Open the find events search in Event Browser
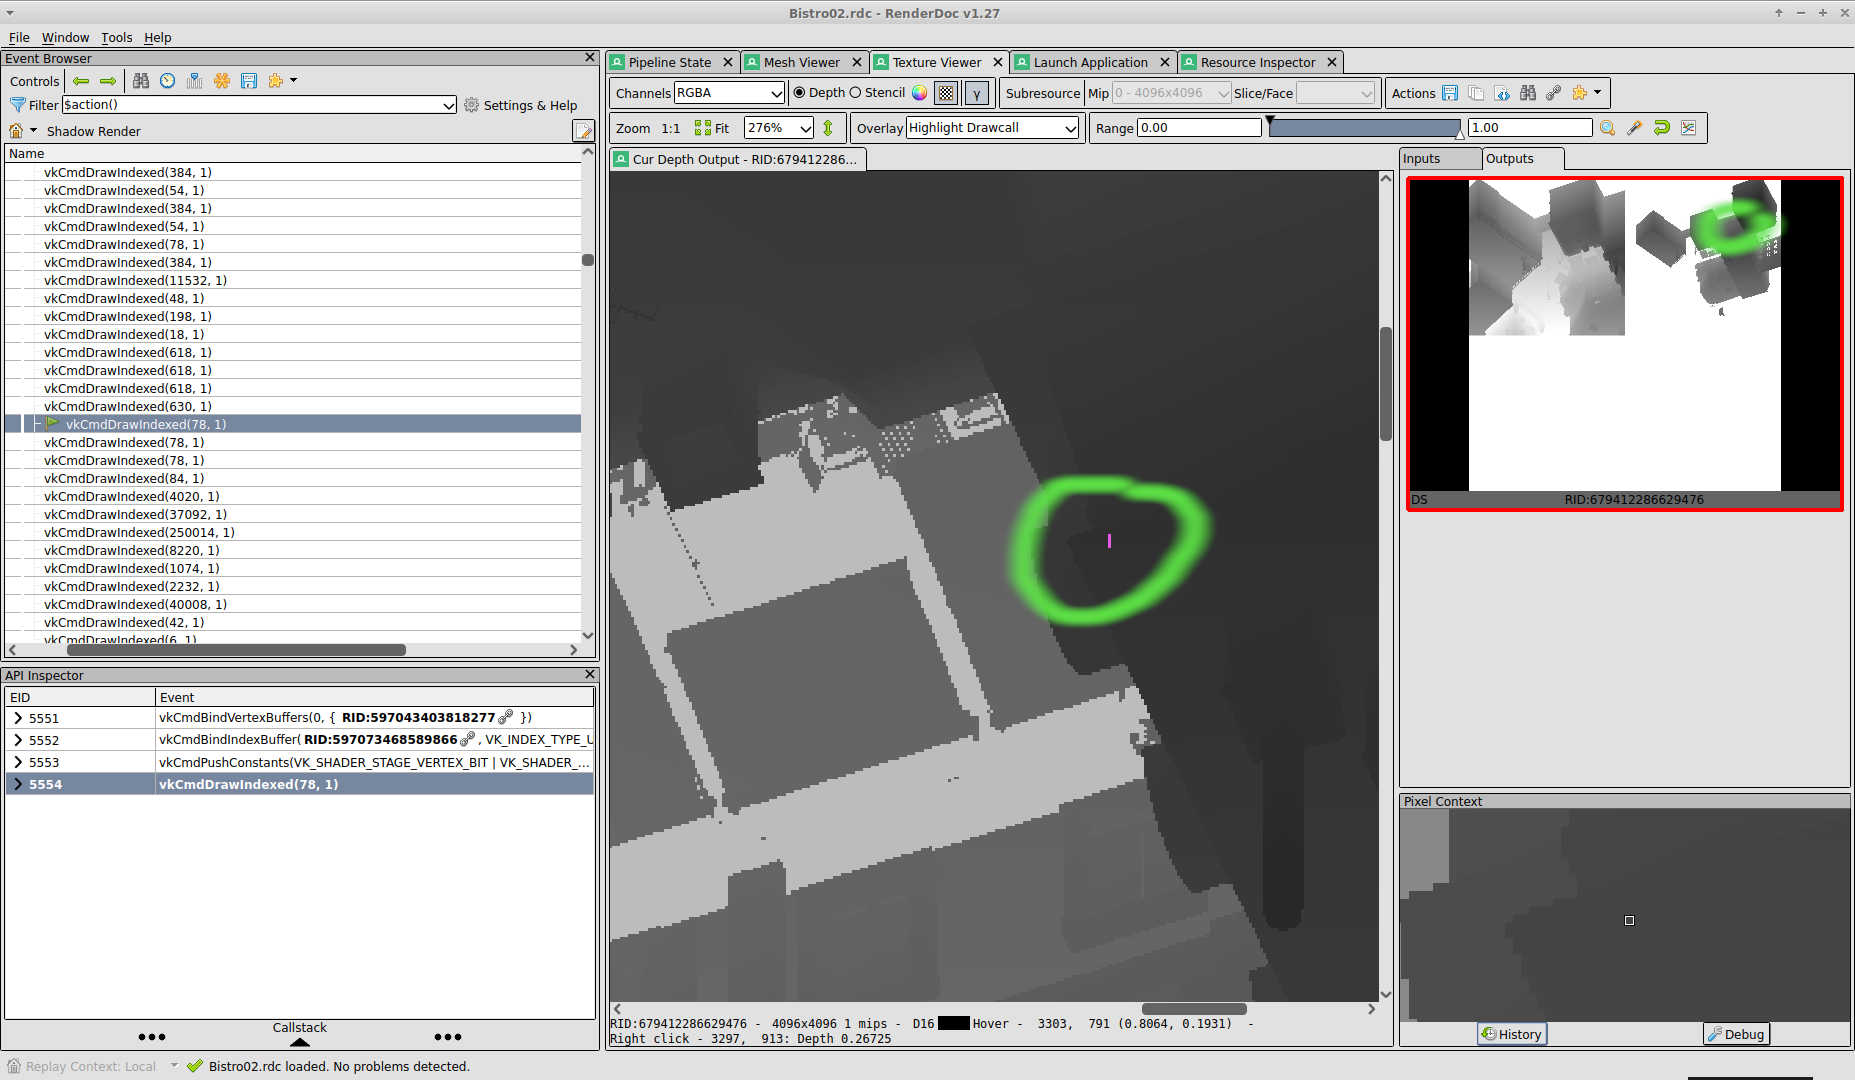The width and height of the screenshot is (1855, 1080). (x=141, y=81)
